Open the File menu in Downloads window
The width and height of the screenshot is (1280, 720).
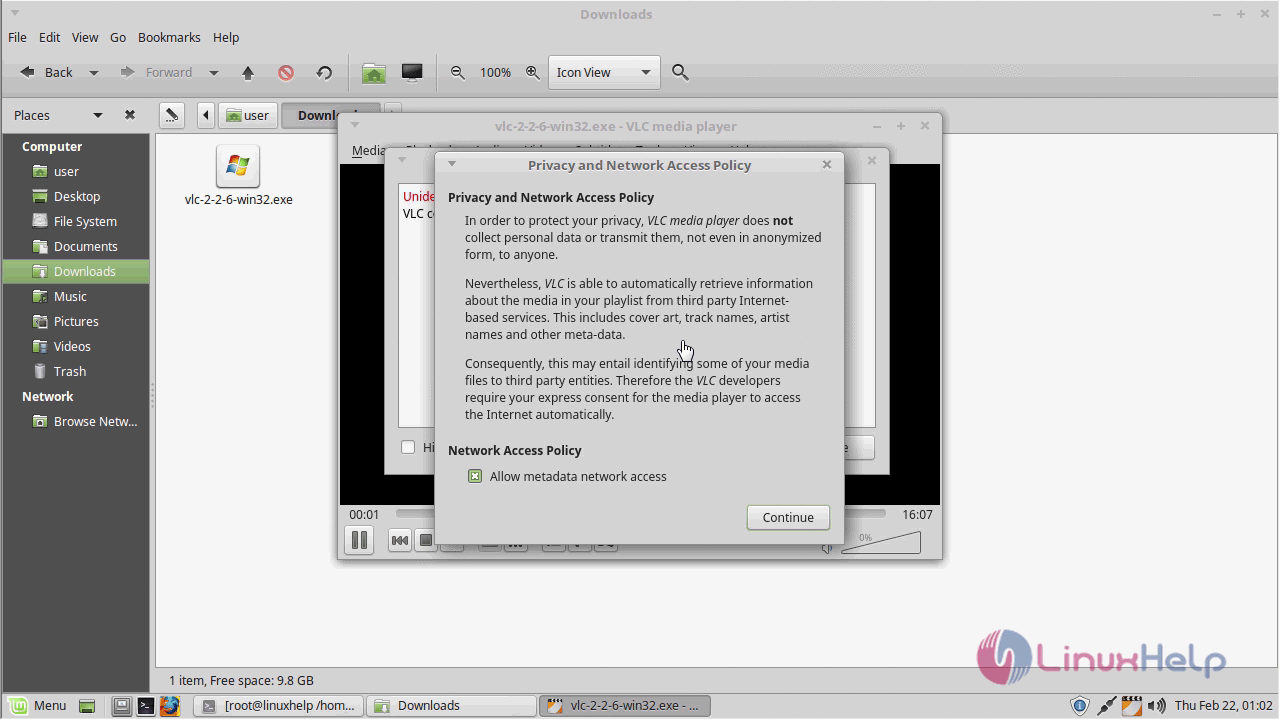pos(17,37)
